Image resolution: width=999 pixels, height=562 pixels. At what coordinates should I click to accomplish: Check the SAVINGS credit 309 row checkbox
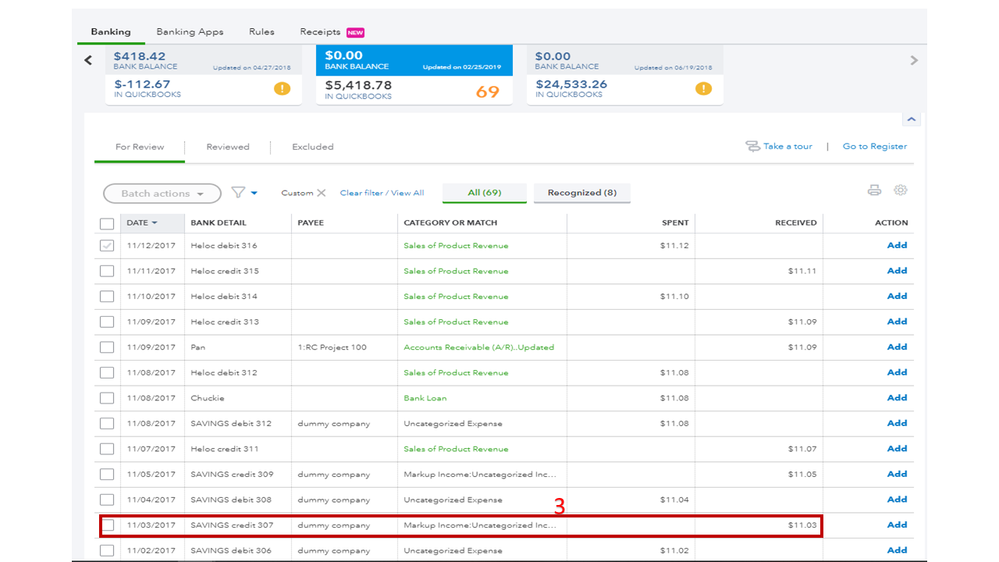(107, 475)
